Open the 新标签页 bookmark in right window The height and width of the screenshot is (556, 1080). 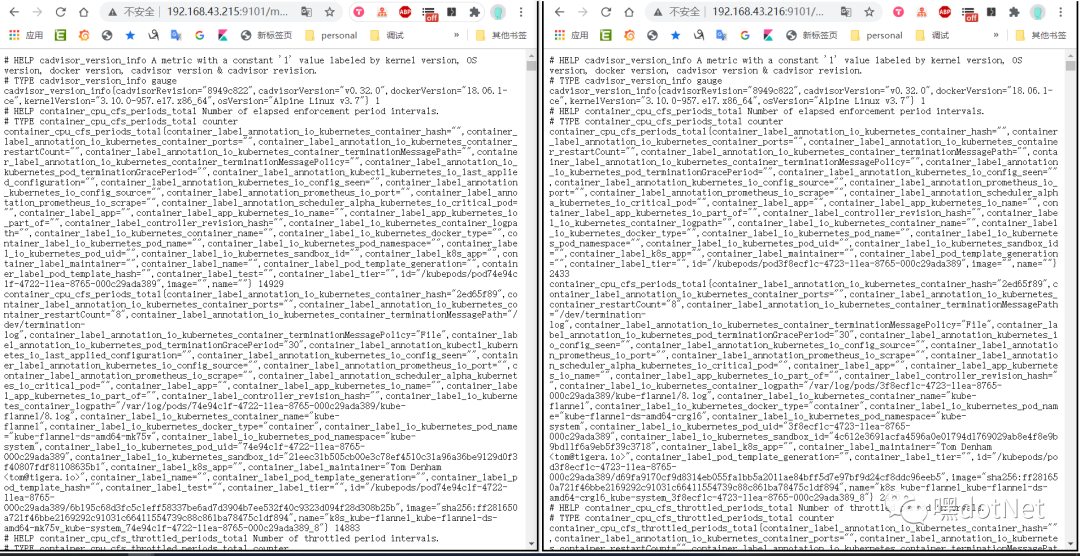pyautogui.click(x=812, y=35)
